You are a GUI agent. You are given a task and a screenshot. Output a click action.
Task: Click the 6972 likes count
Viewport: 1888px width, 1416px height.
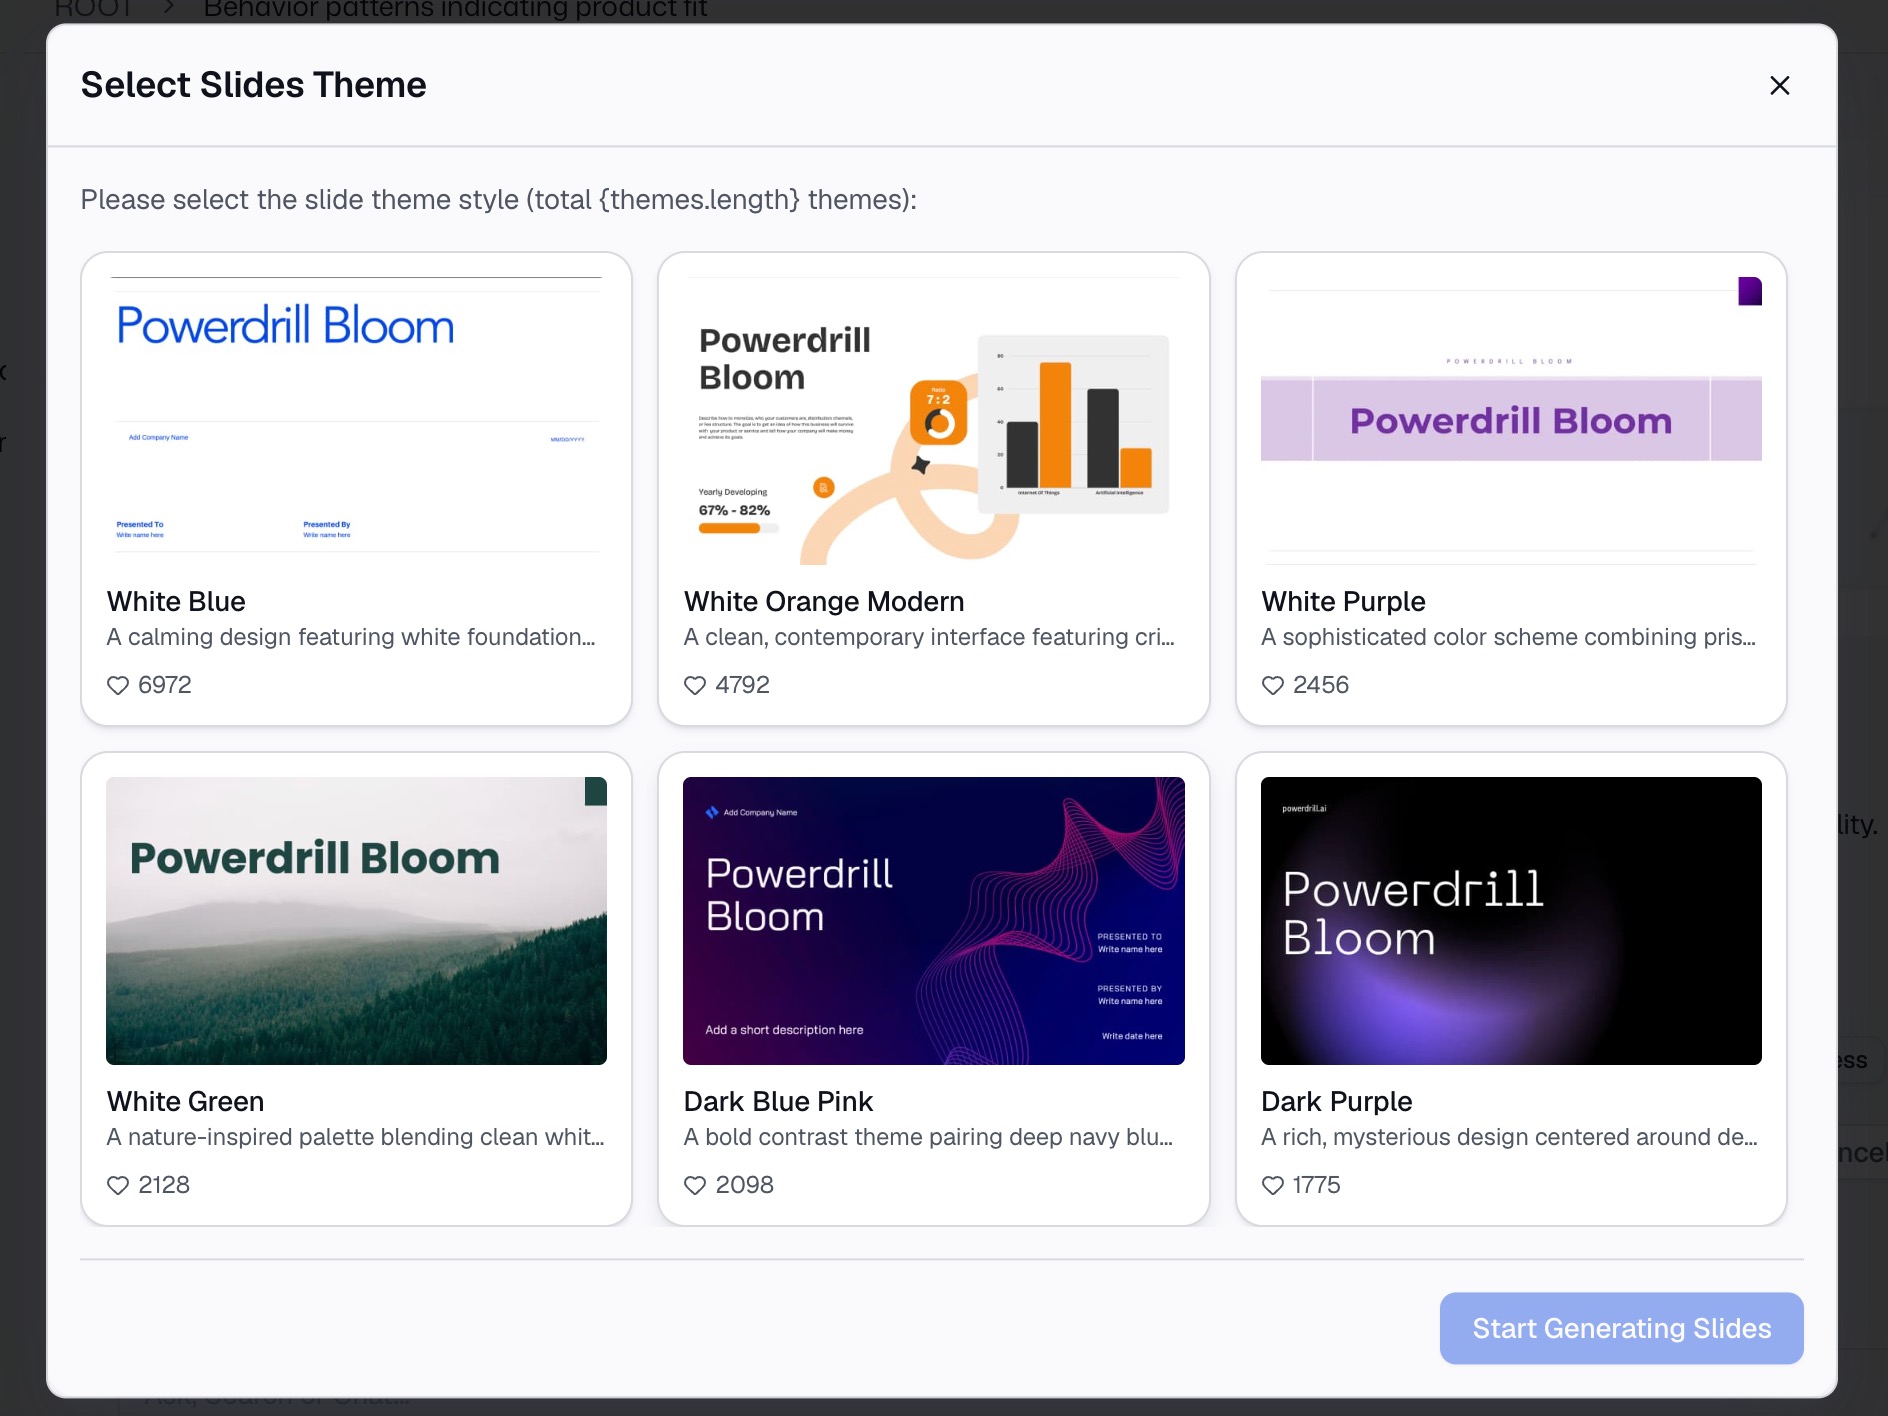click(x=165, y=685)
